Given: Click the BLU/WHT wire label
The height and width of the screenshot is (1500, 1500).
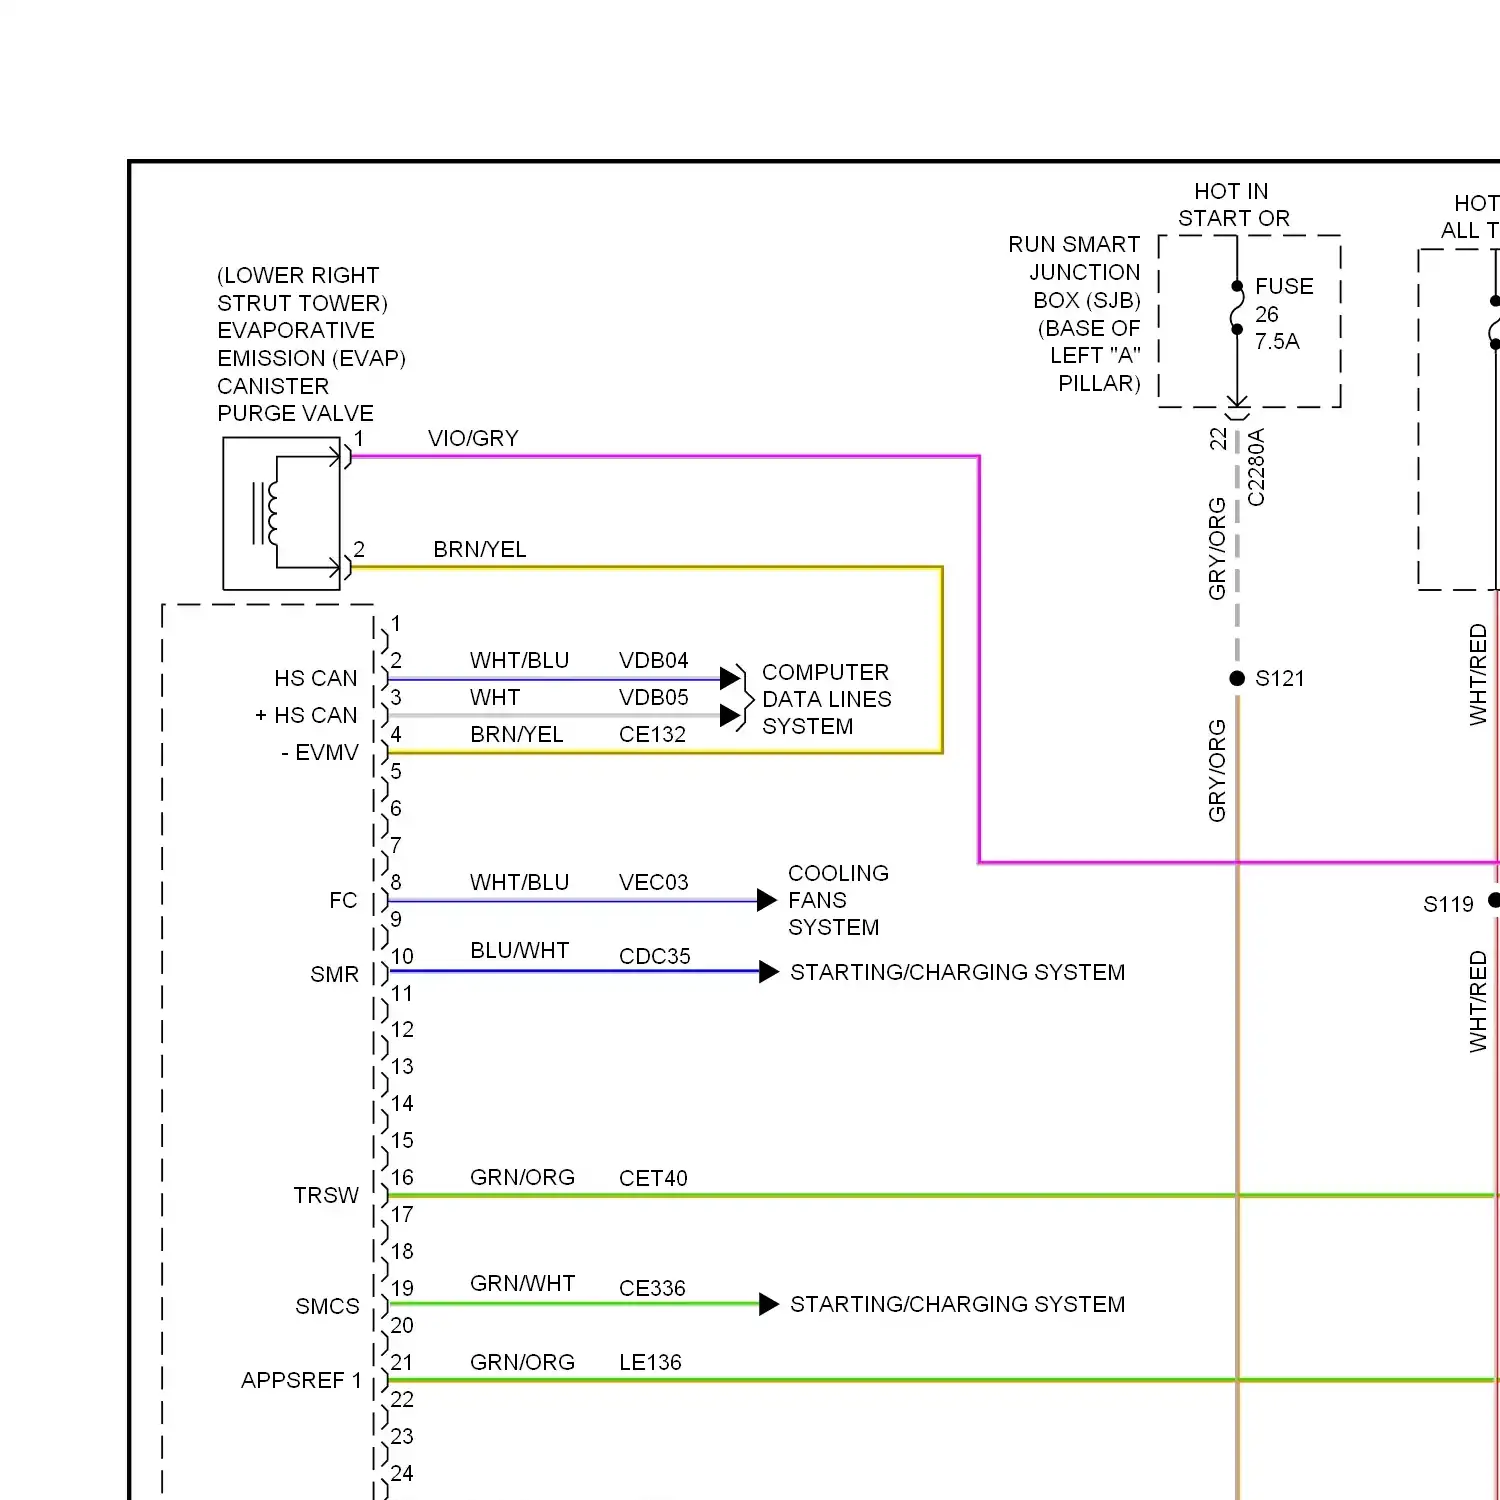Looking at the screenshot, I should coord(519,950).
